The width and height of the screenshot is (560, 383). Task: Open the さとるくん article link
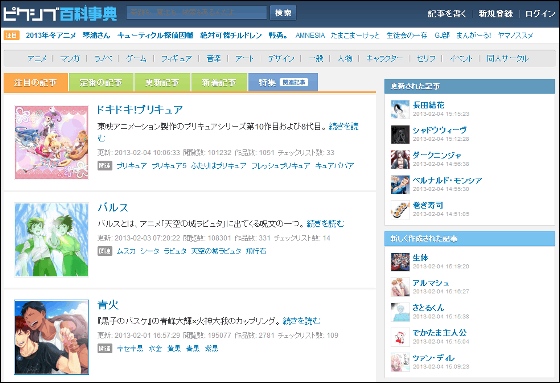[428, 308]
